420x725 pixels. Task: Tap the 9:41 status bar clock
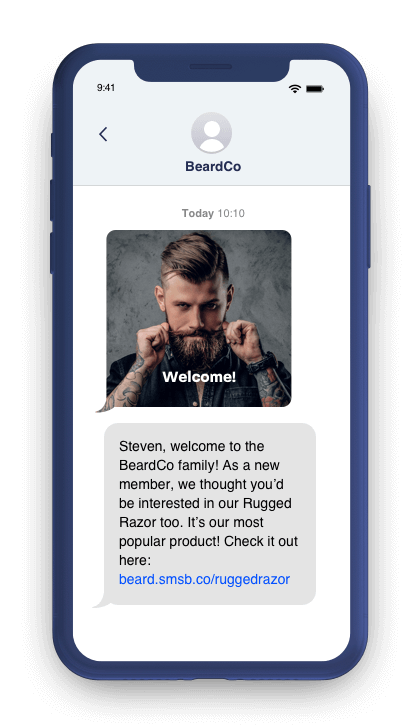pos(106,88)
